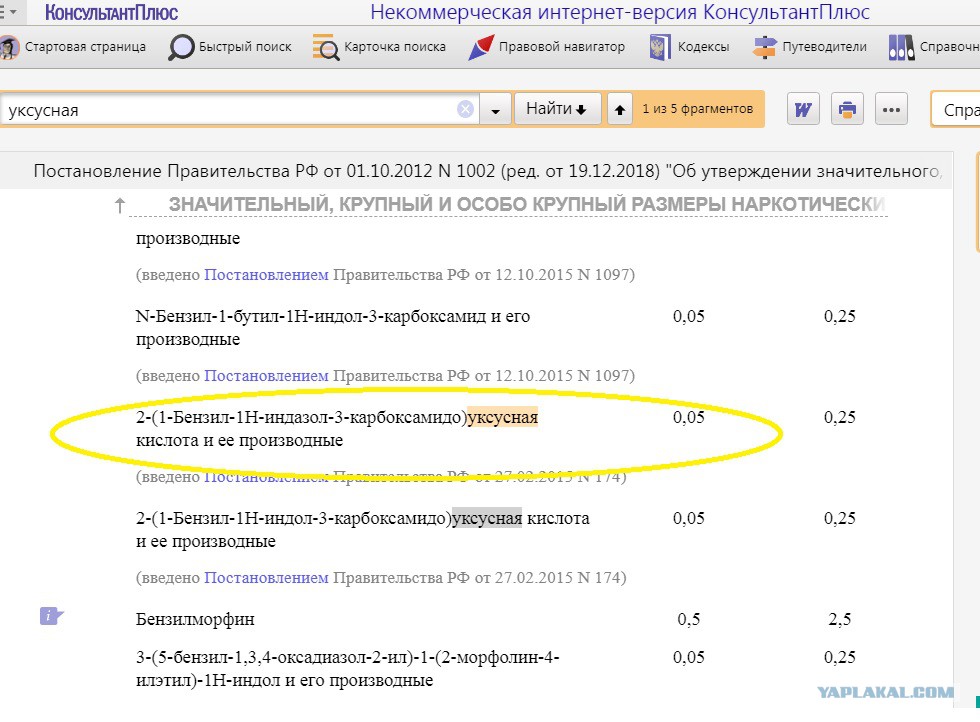
Task: Expand the search history dropdown
Action: 496,111
